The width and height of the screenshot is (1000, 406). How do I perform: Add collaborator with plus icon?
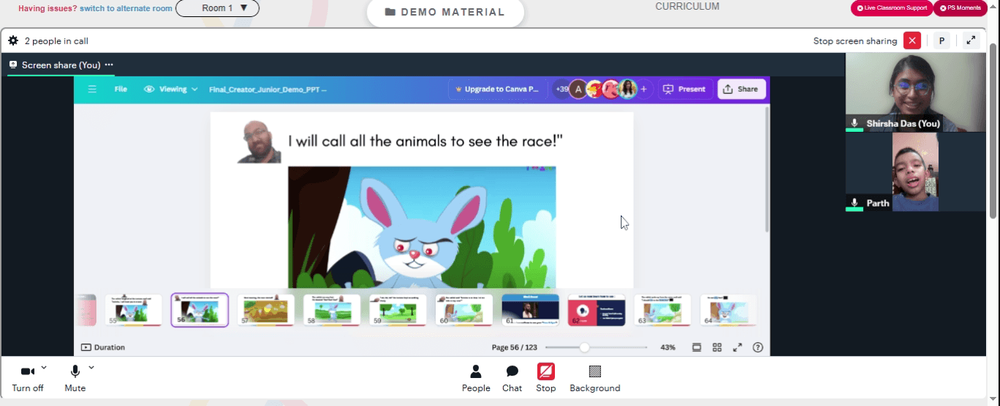pyautogui.click(x=643, y=89)
